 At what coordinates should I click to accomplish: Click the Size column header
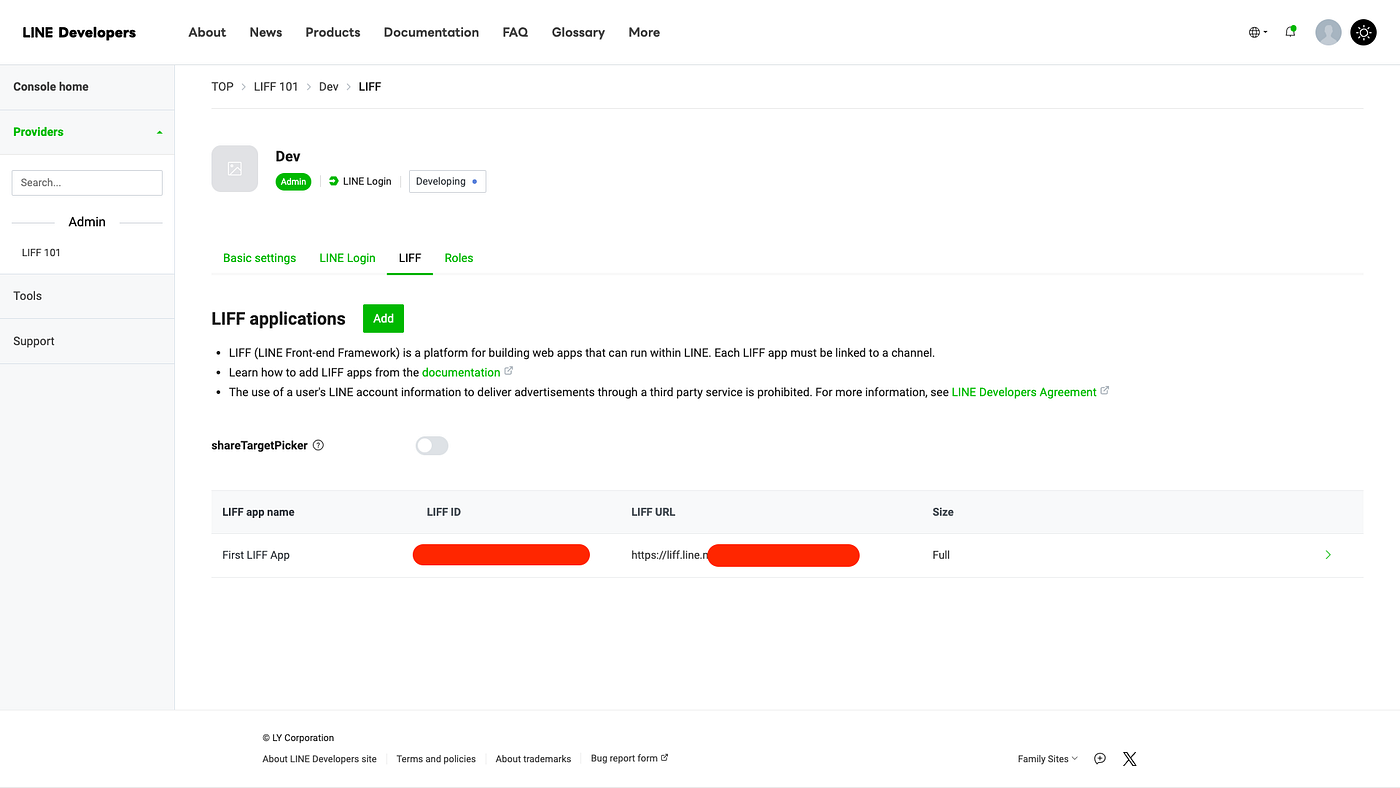[x=943, y=512]
